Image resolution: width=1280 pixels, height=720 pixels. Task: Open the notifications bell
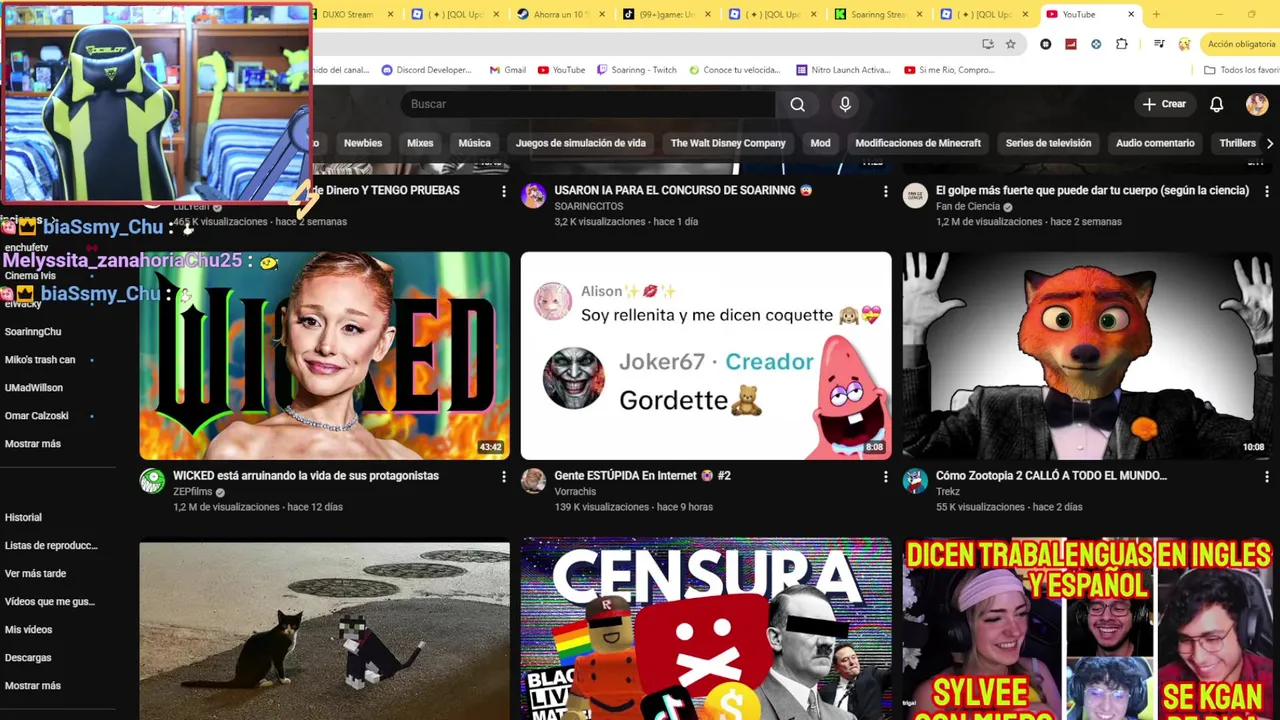1217,104
